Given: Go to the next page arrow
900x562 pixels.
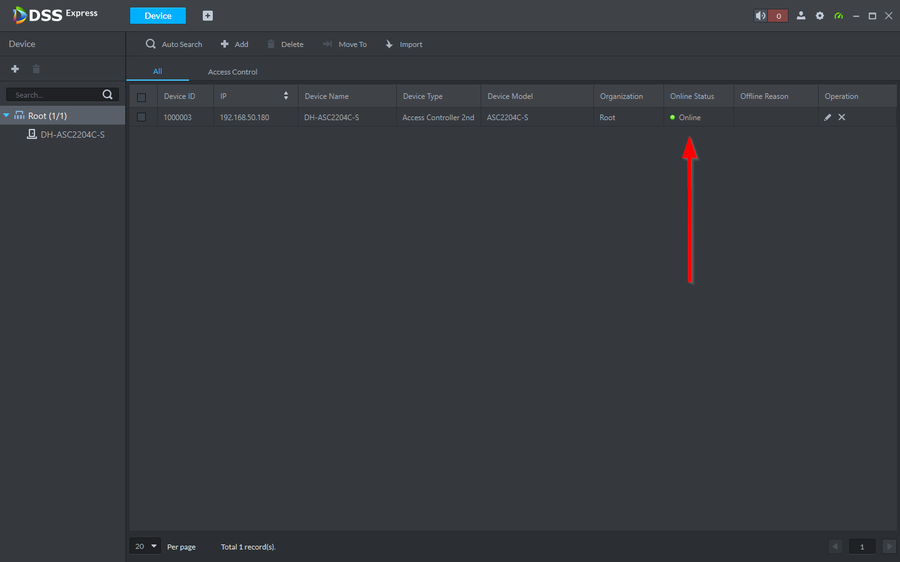Looking at the screenshot, I should coord(889,547).
